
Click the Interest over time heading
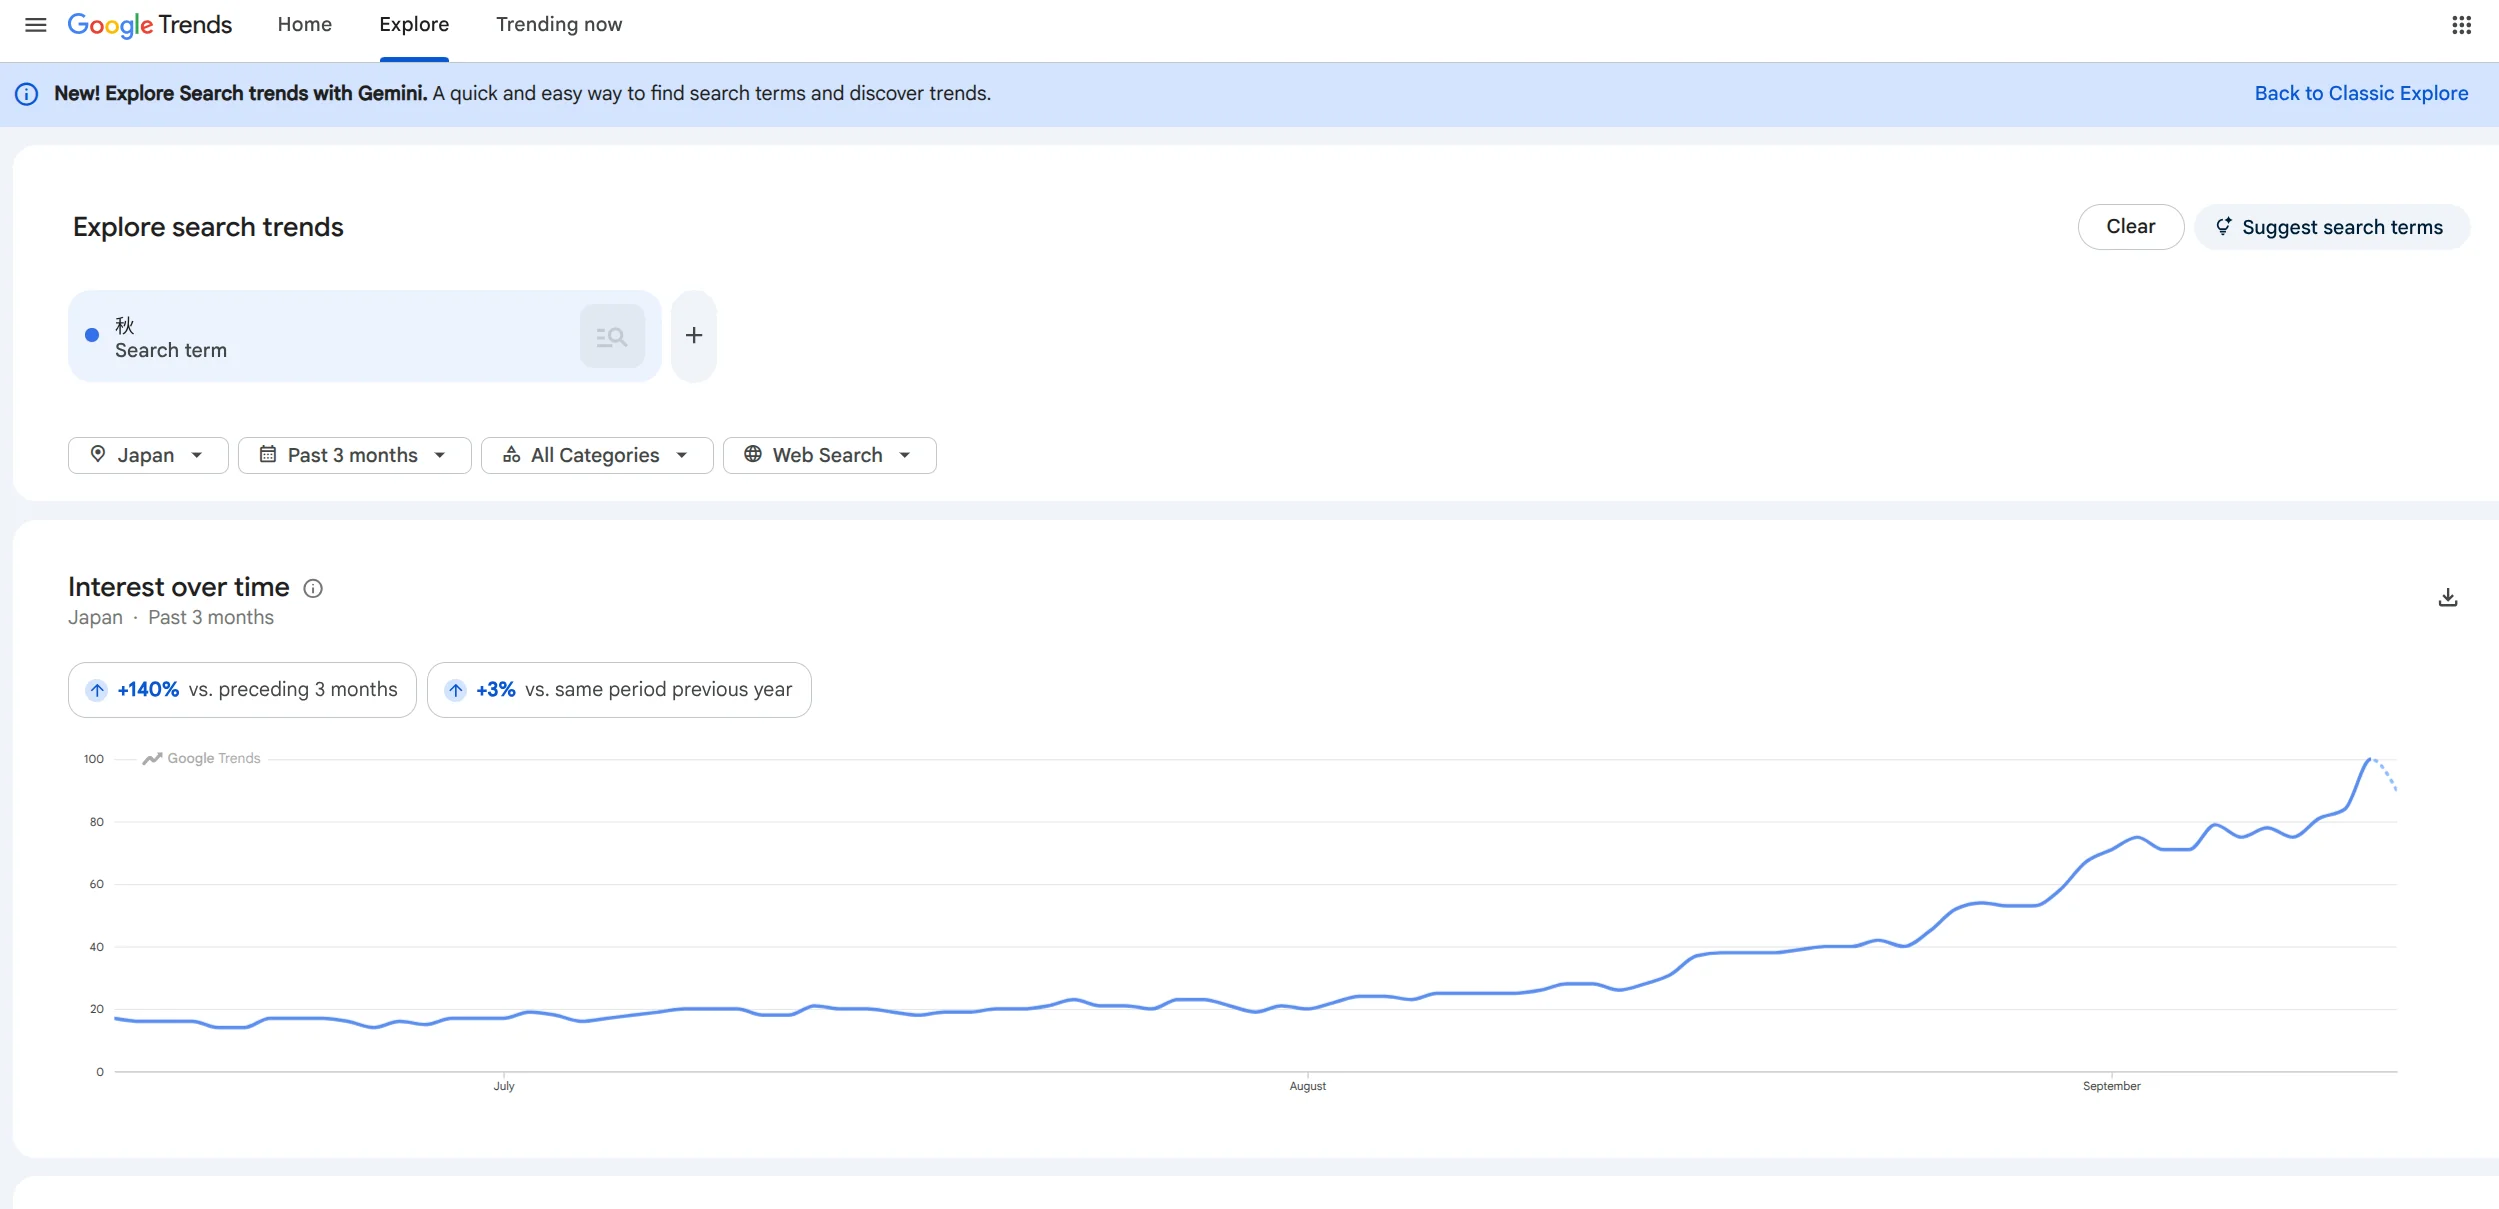click(179, 587)
